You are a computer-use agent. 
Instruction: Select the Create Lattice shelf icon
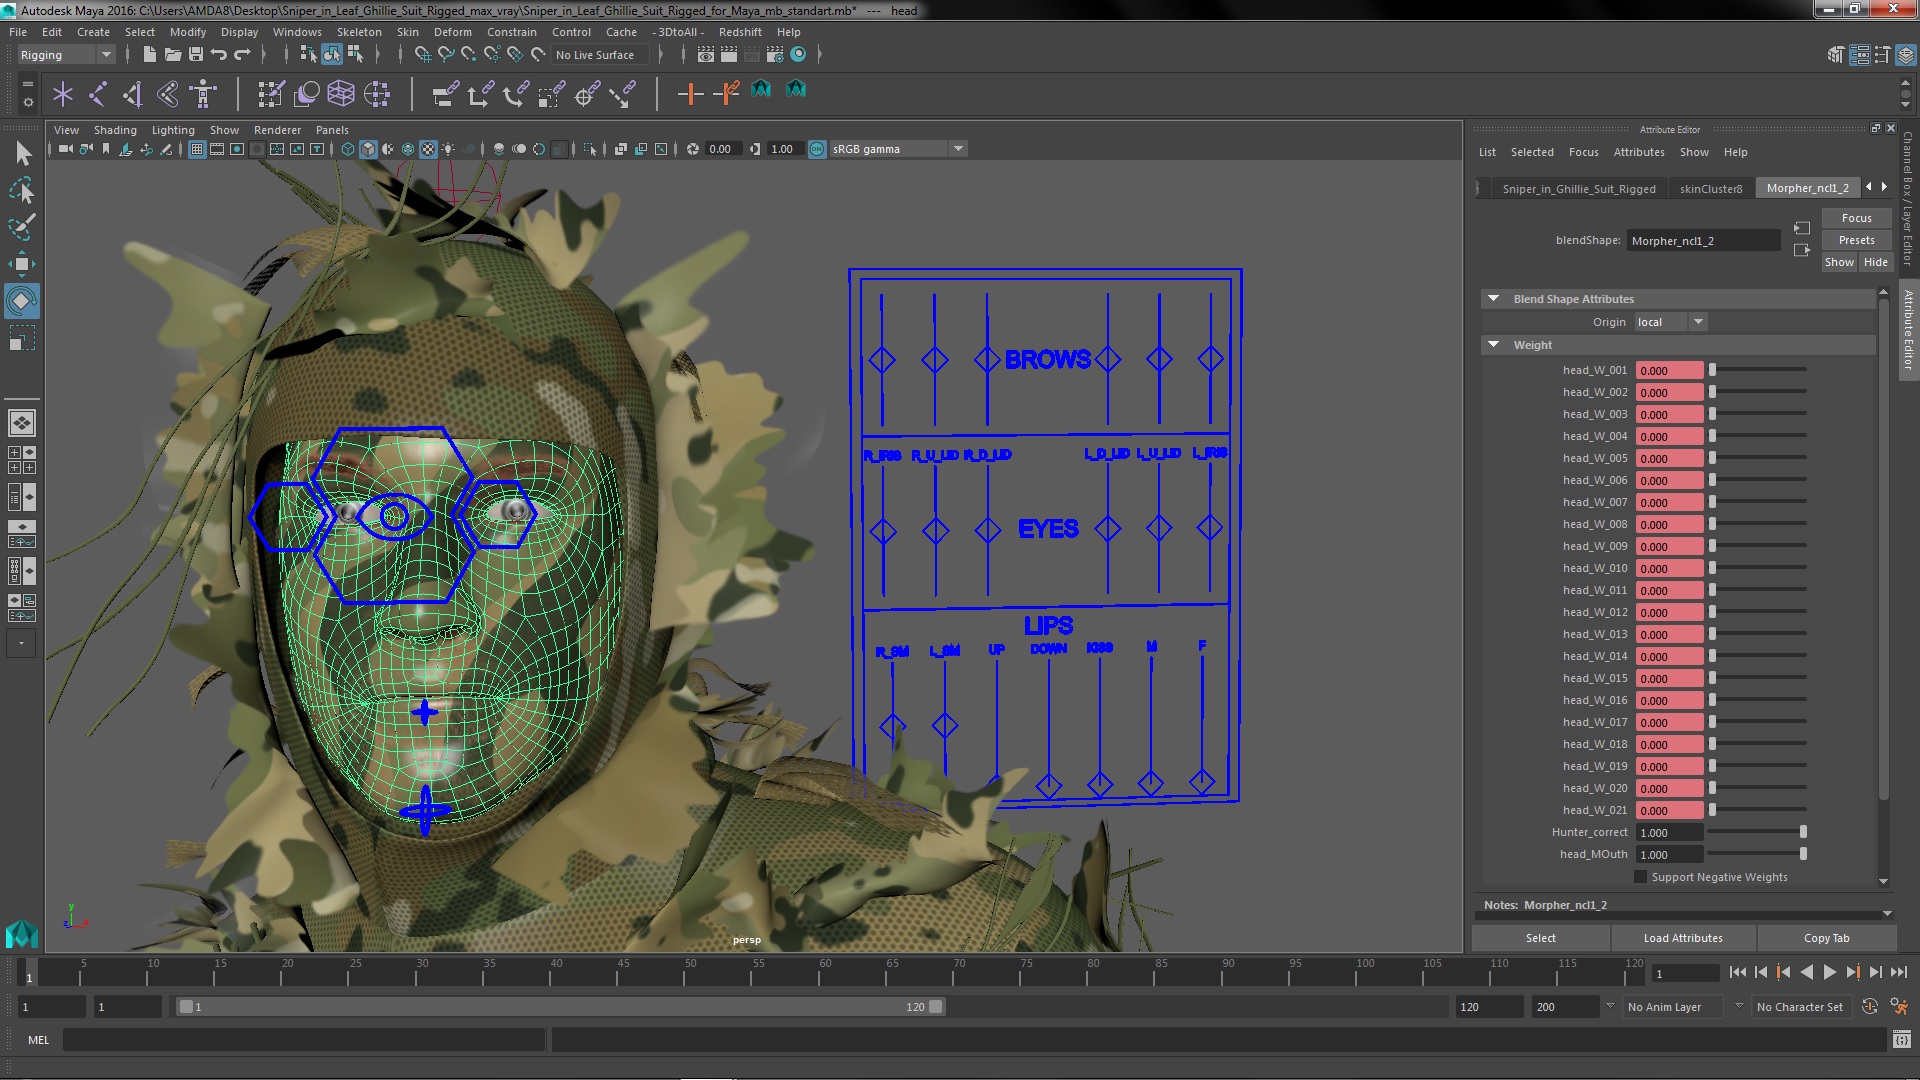341,94
